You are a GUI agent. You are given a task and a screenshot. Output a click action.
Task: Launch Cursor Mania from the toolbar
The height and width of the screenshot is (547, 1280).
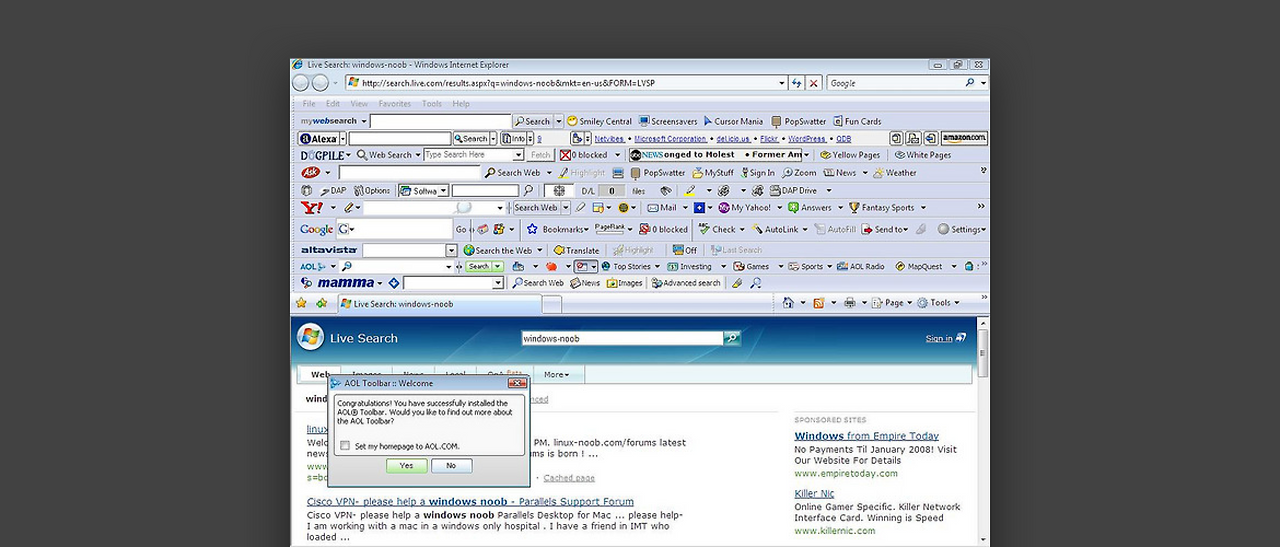tap(732, 121)
